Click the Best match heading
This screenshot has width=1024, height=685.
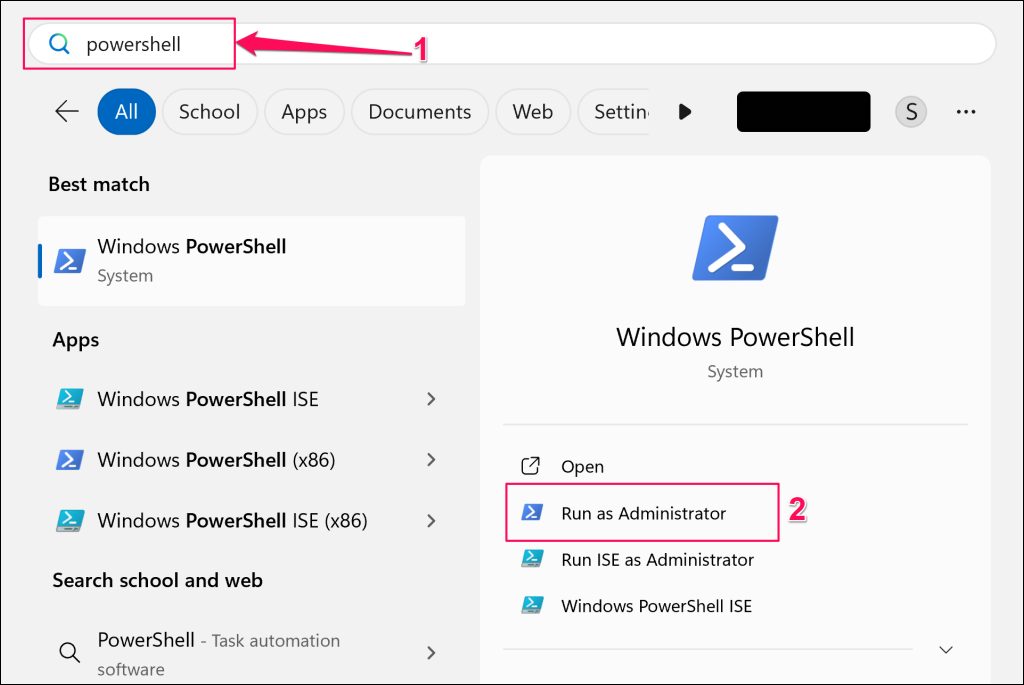tap(99, 184)
